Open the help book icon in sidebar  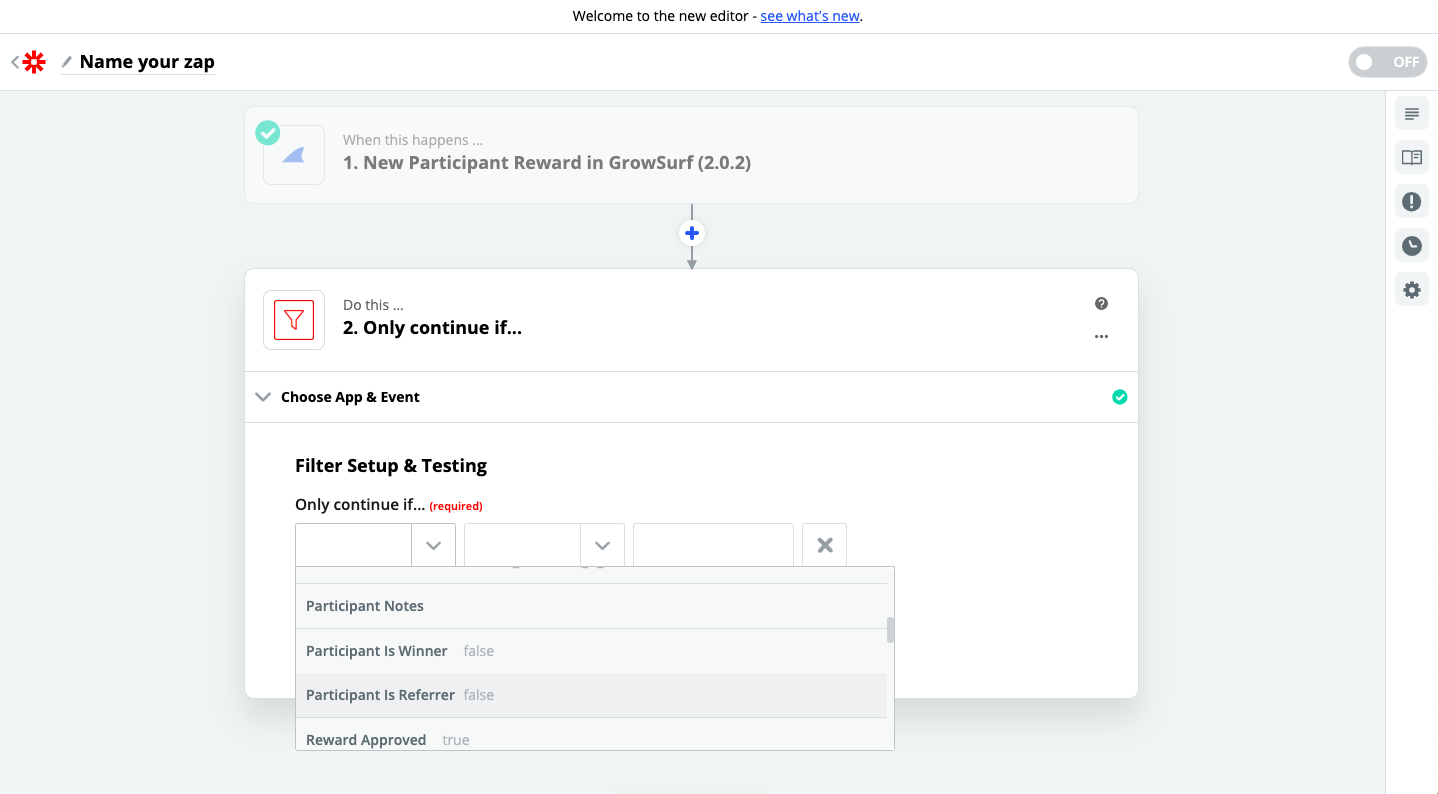point(1412,158)
